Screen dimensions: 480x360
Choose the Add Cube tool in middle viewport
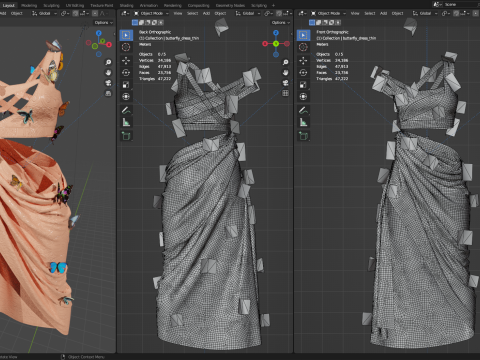[x=126, y=136]
